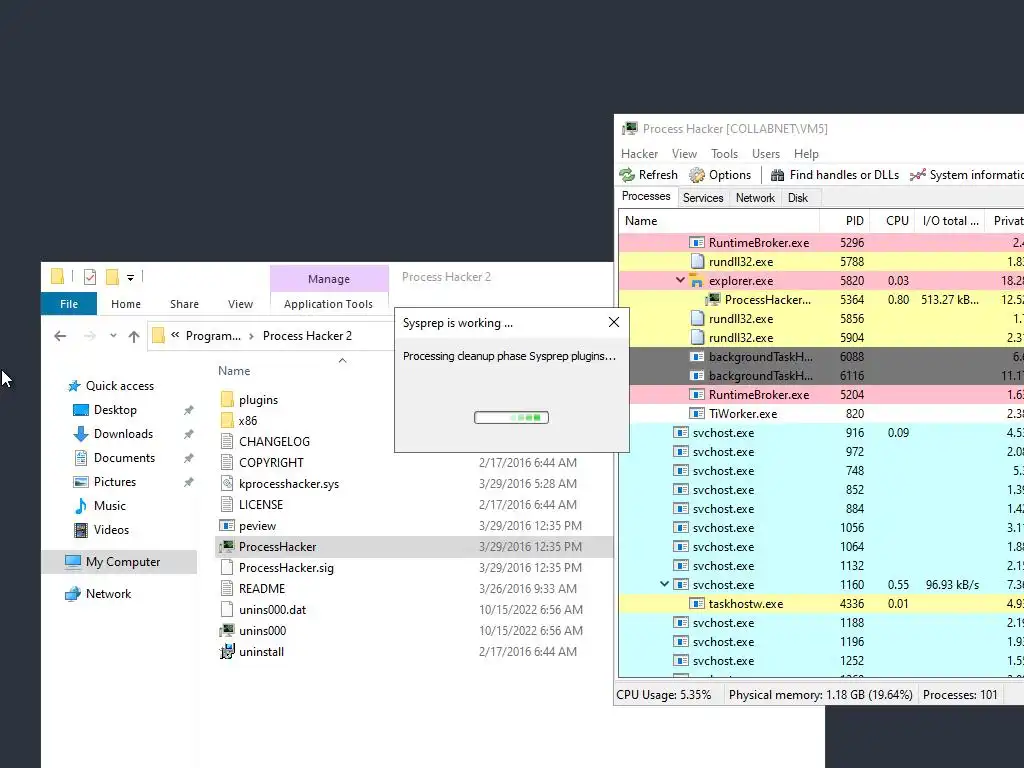Select My Computer in navigation pane

(120, 562)
